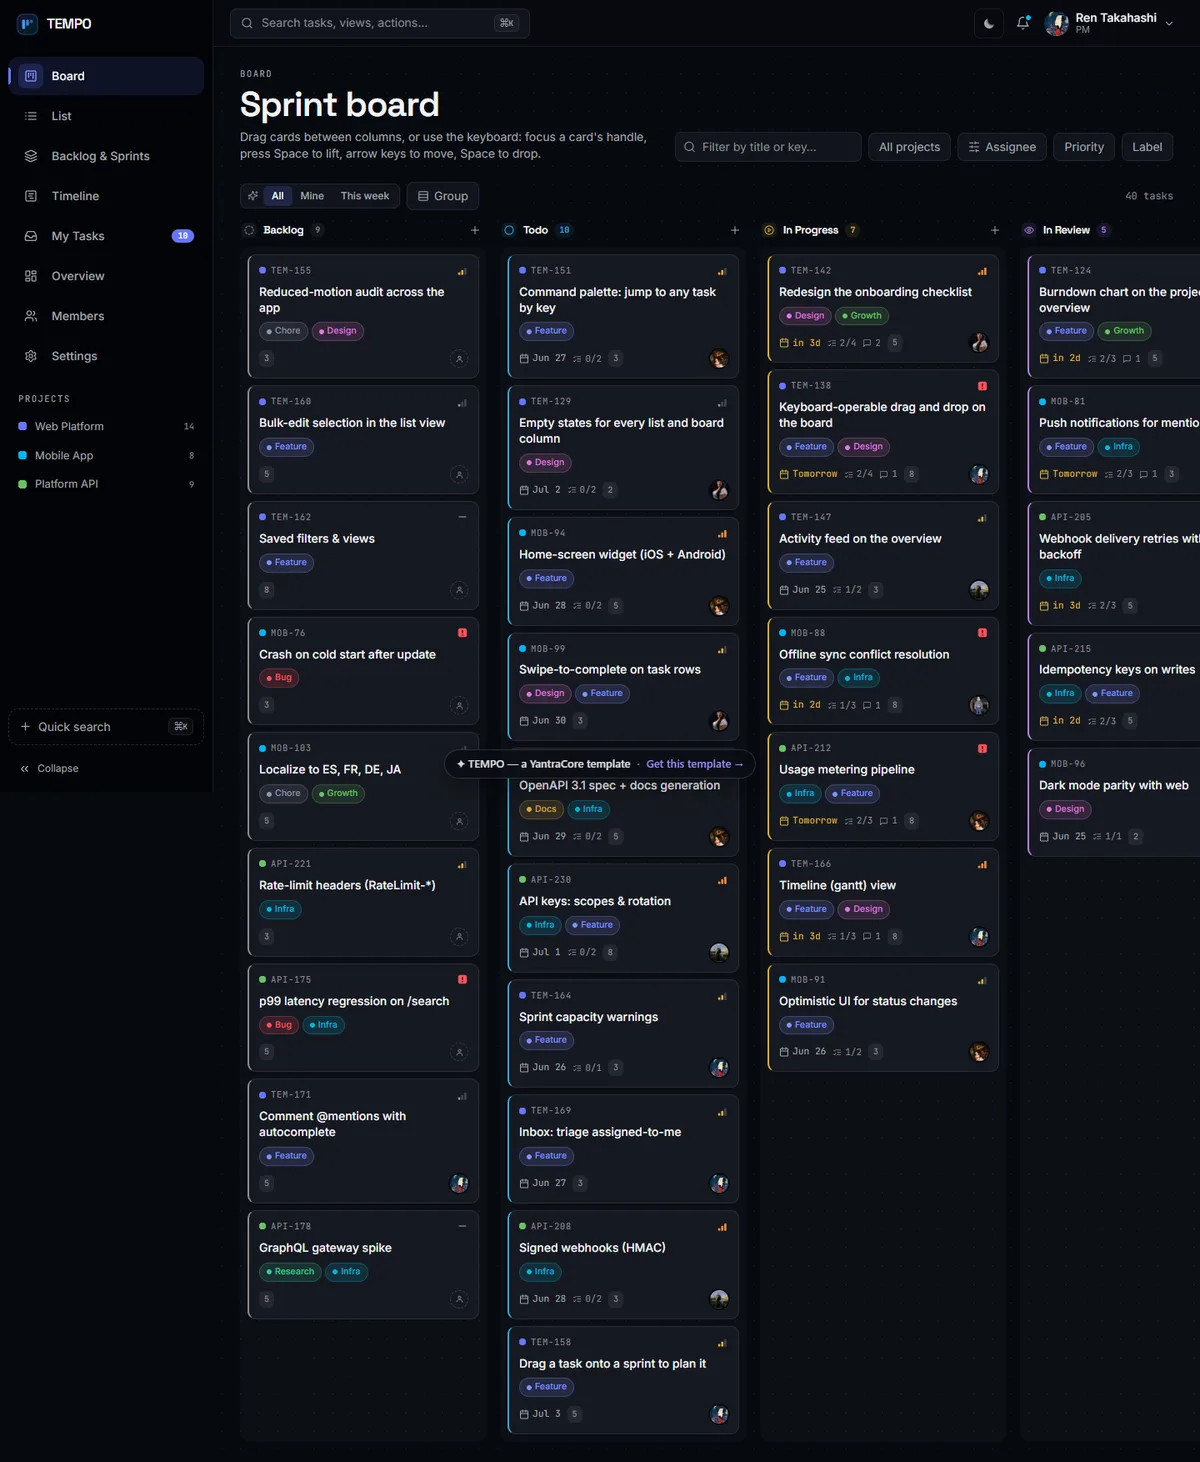Open Board in the sidebar

pyautogui.click(x=106, y=76)
